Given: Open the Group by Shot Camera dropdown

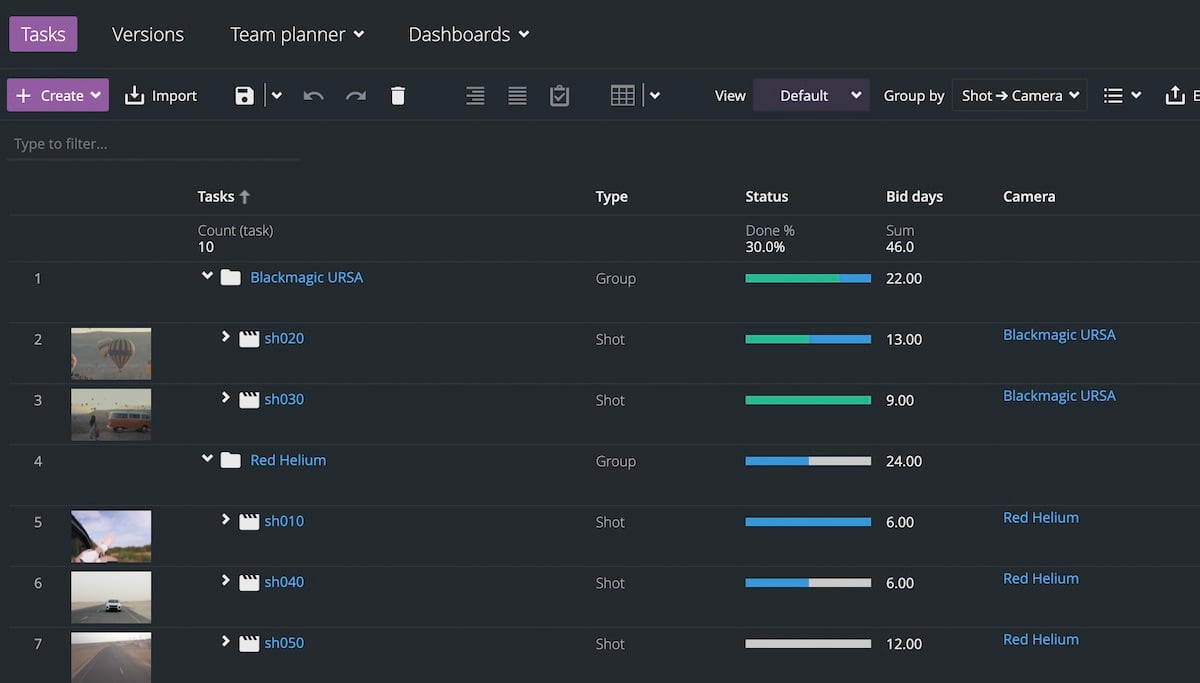Looking at the screenshot, I should [1019, 96].
